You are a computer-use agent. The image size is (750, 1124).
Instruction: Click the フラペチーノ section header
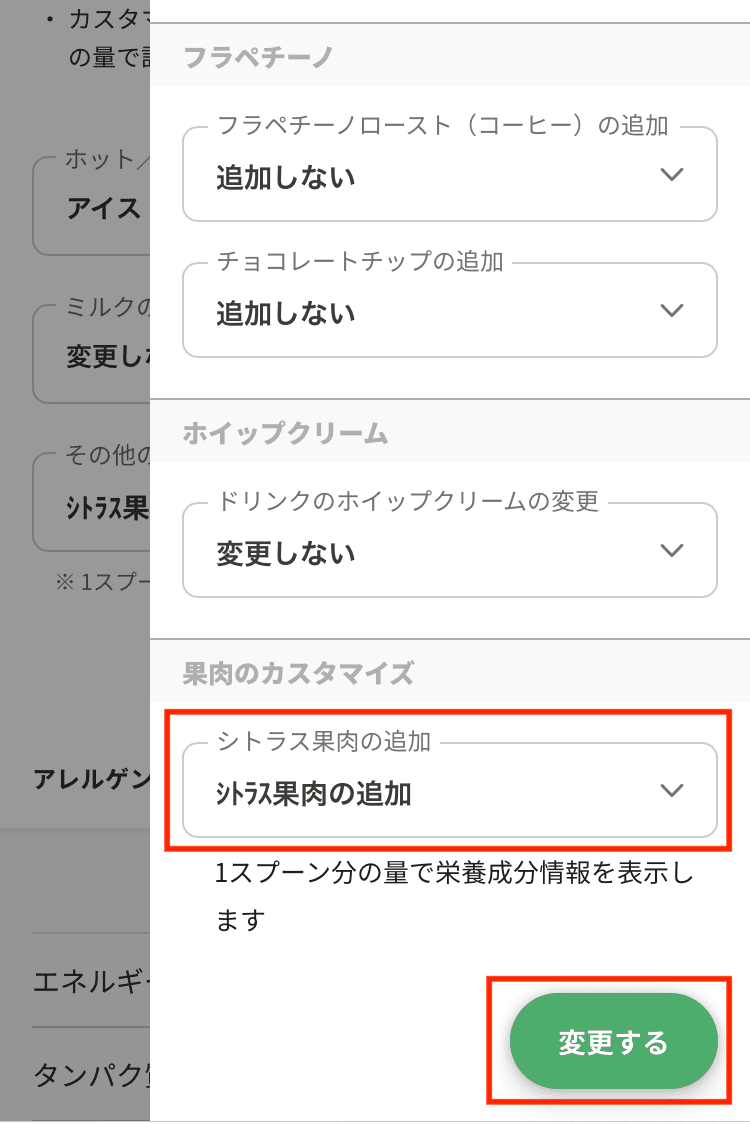point(258,57)
